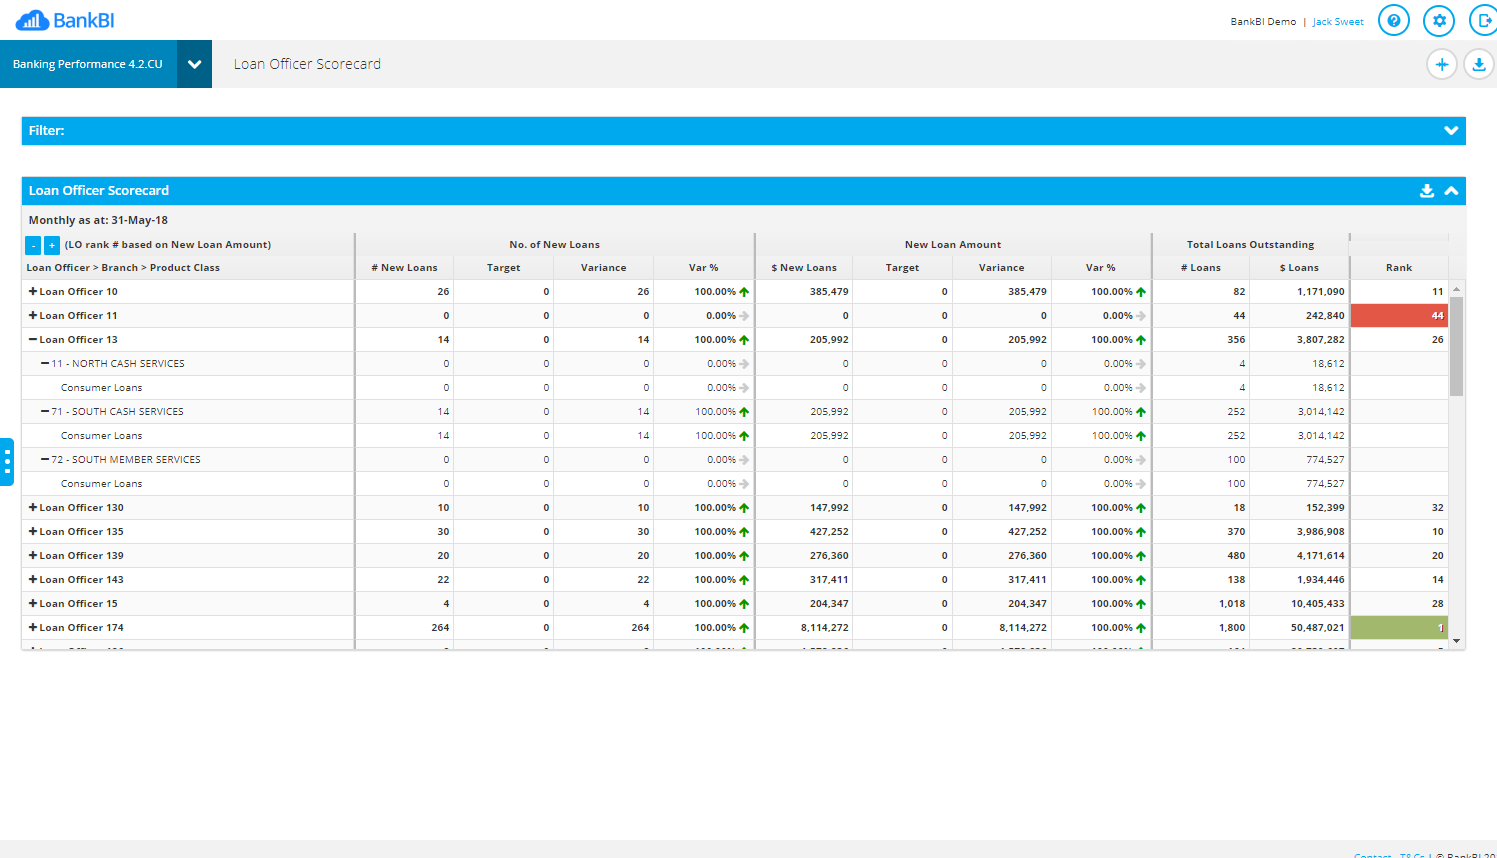Image resolution: width=1497 pixels, height=858 pixels.
Task: Expand the Loan Officer 11 row
Action: [x=33, y=316]
